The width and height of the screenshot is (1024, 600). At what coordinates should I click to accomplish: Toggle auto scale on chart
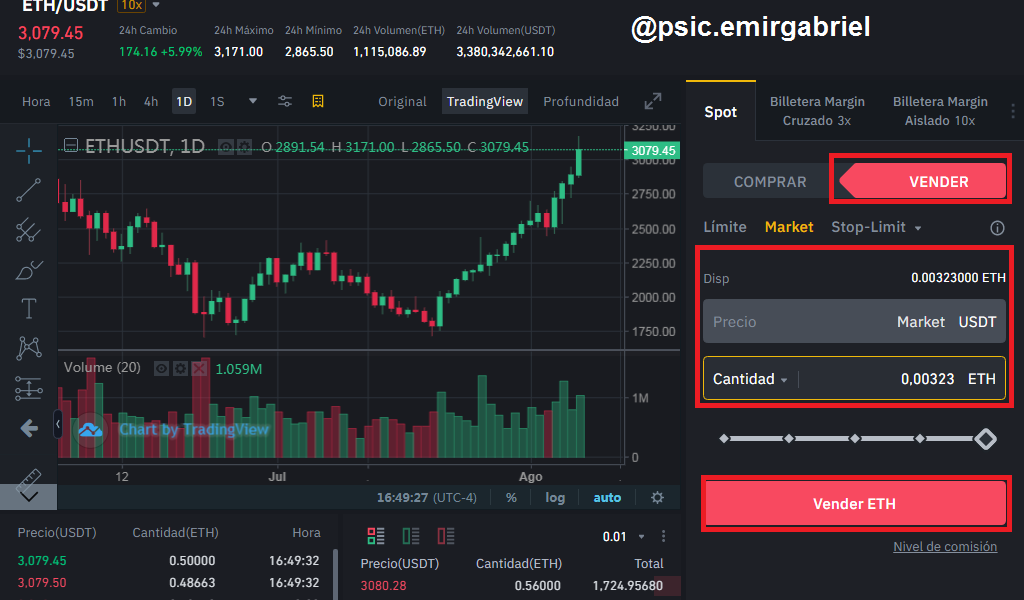[x=607, y=497]
